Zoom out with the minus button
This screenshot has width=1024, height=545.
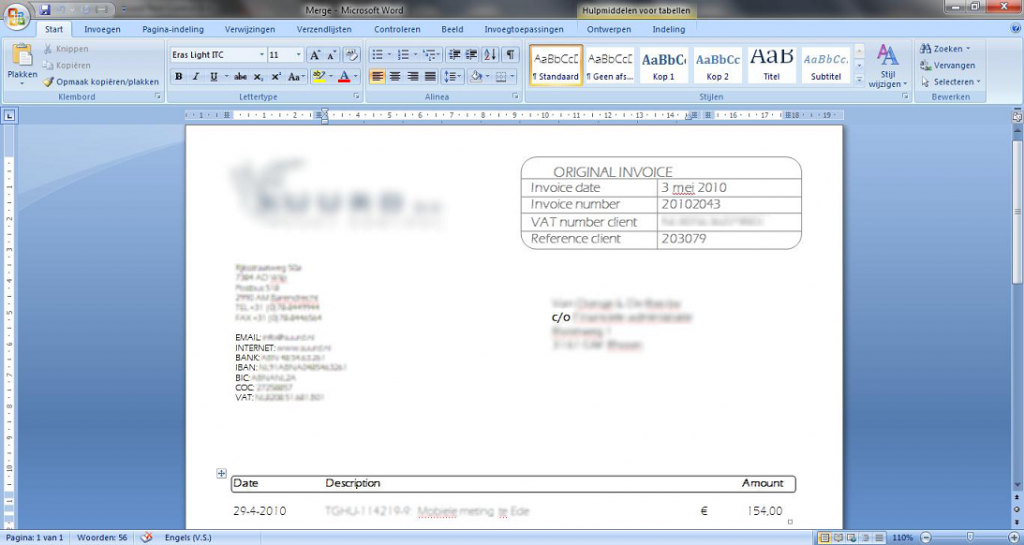(x=925, y=538)
